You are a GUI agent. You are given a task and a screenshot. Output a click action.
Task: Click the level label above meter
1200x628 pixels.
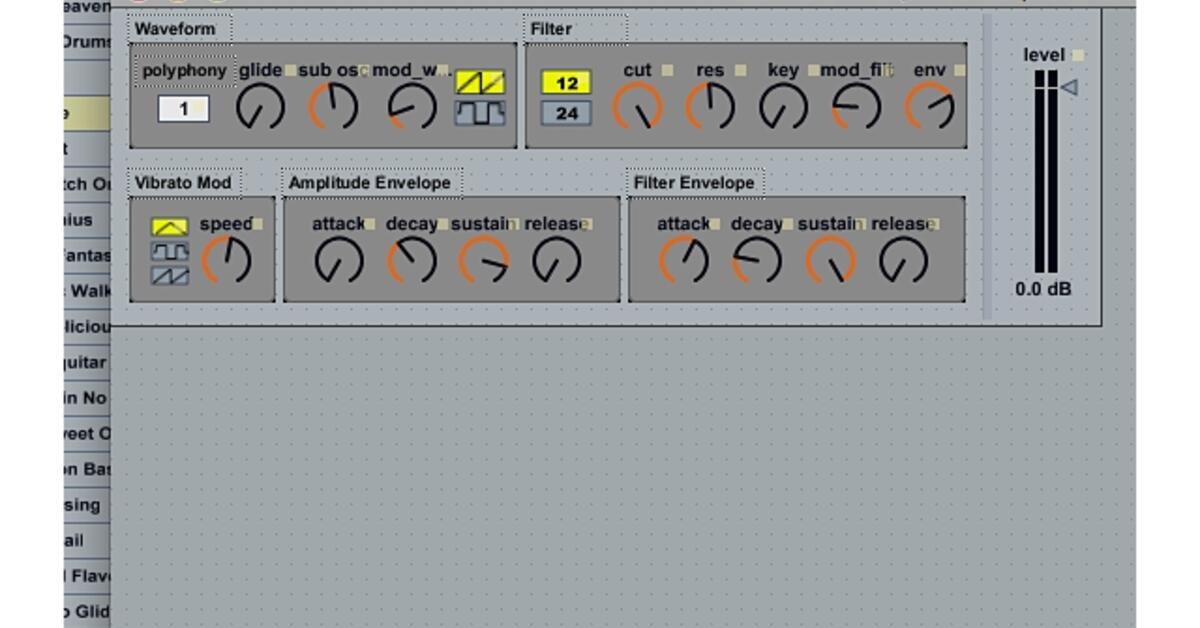click(x=1044, y=55)
